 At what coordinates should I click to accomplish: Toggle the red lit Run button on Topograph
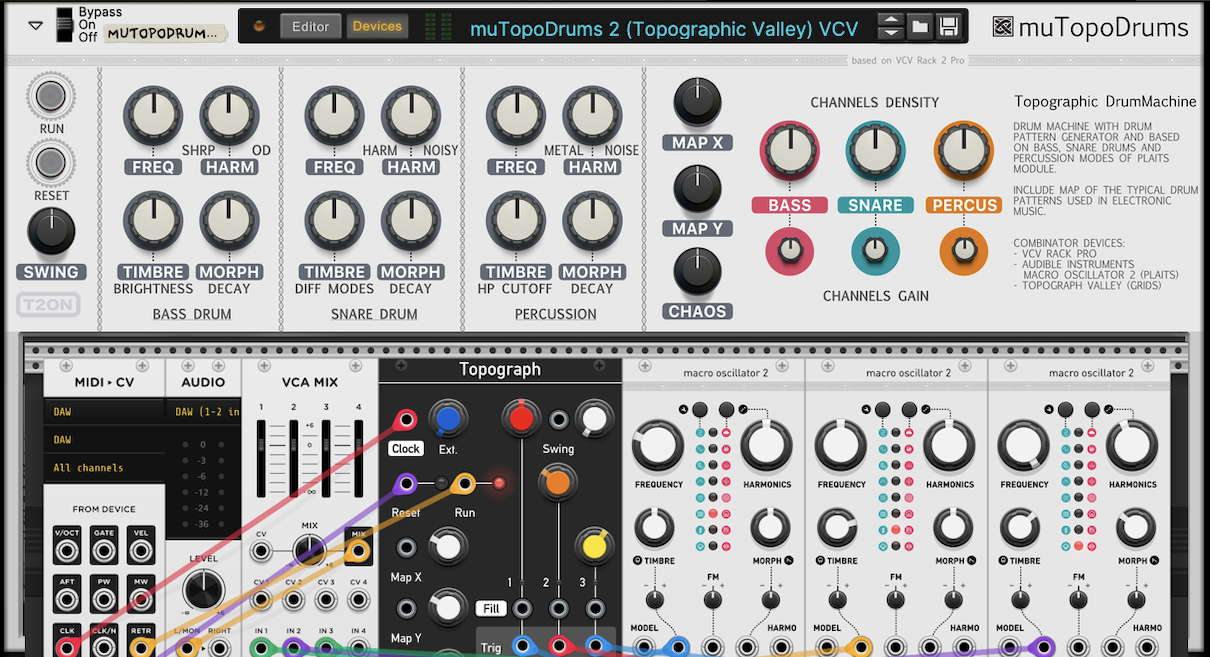coord(499,485)
